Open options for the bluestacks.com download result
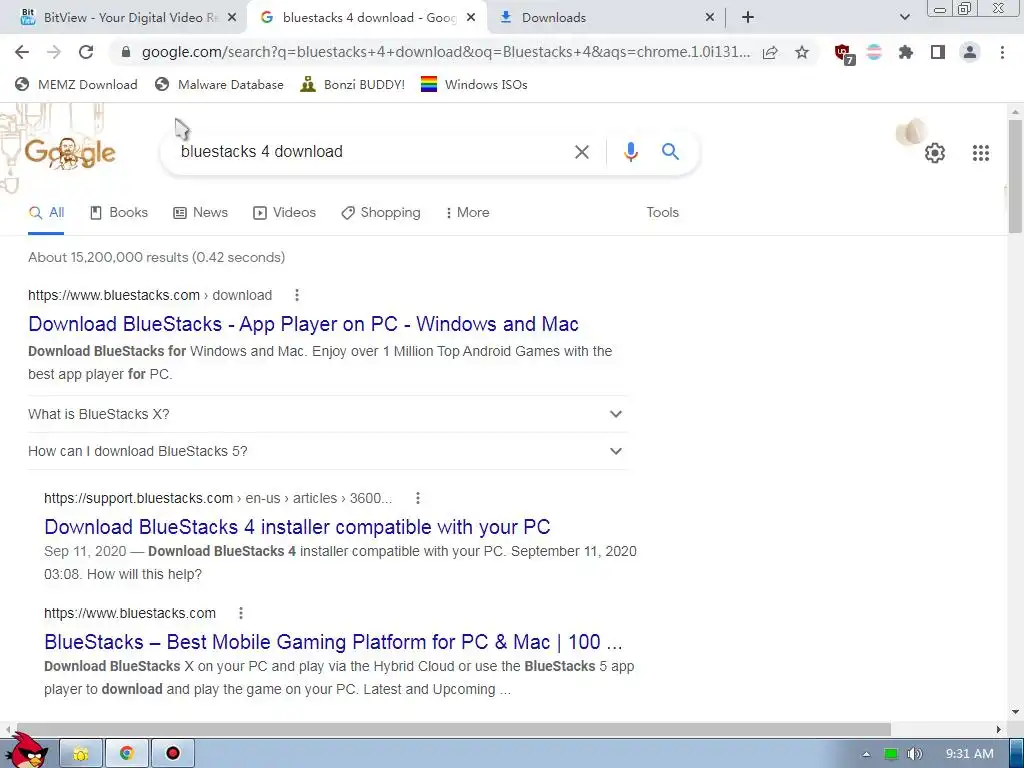Viewport: 1024px width, 768px height. (x=296, y=295)
